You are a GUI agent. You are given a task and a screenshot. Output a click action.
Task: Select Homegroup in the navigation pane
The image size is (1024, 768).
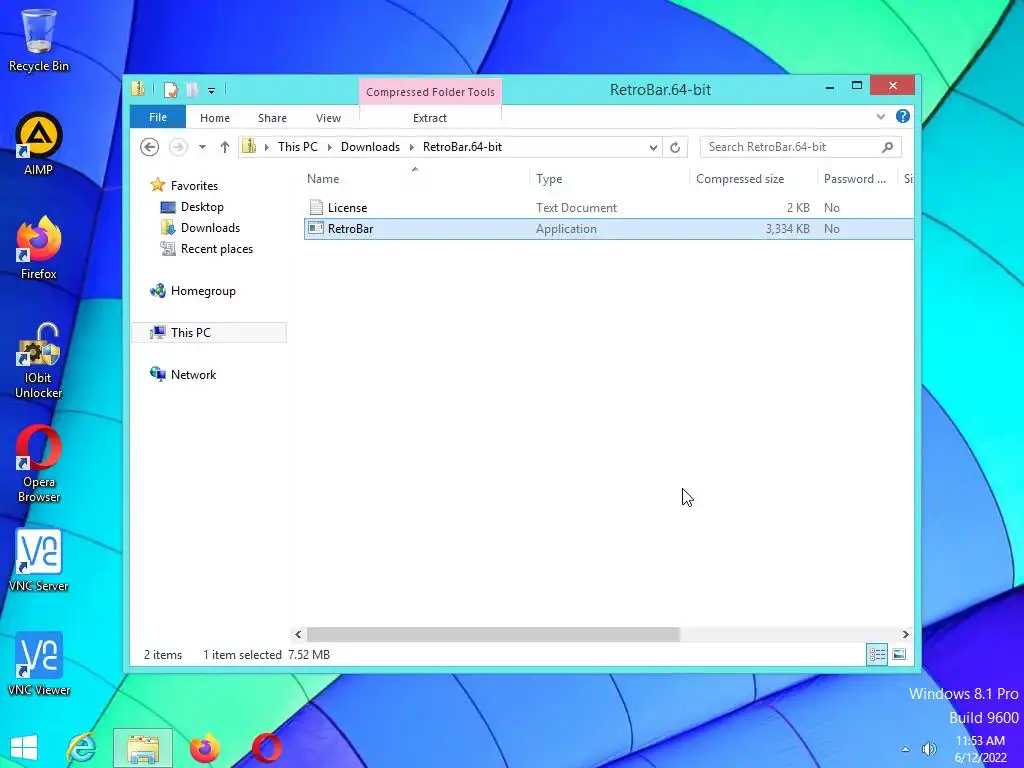[x=203, y=291]
